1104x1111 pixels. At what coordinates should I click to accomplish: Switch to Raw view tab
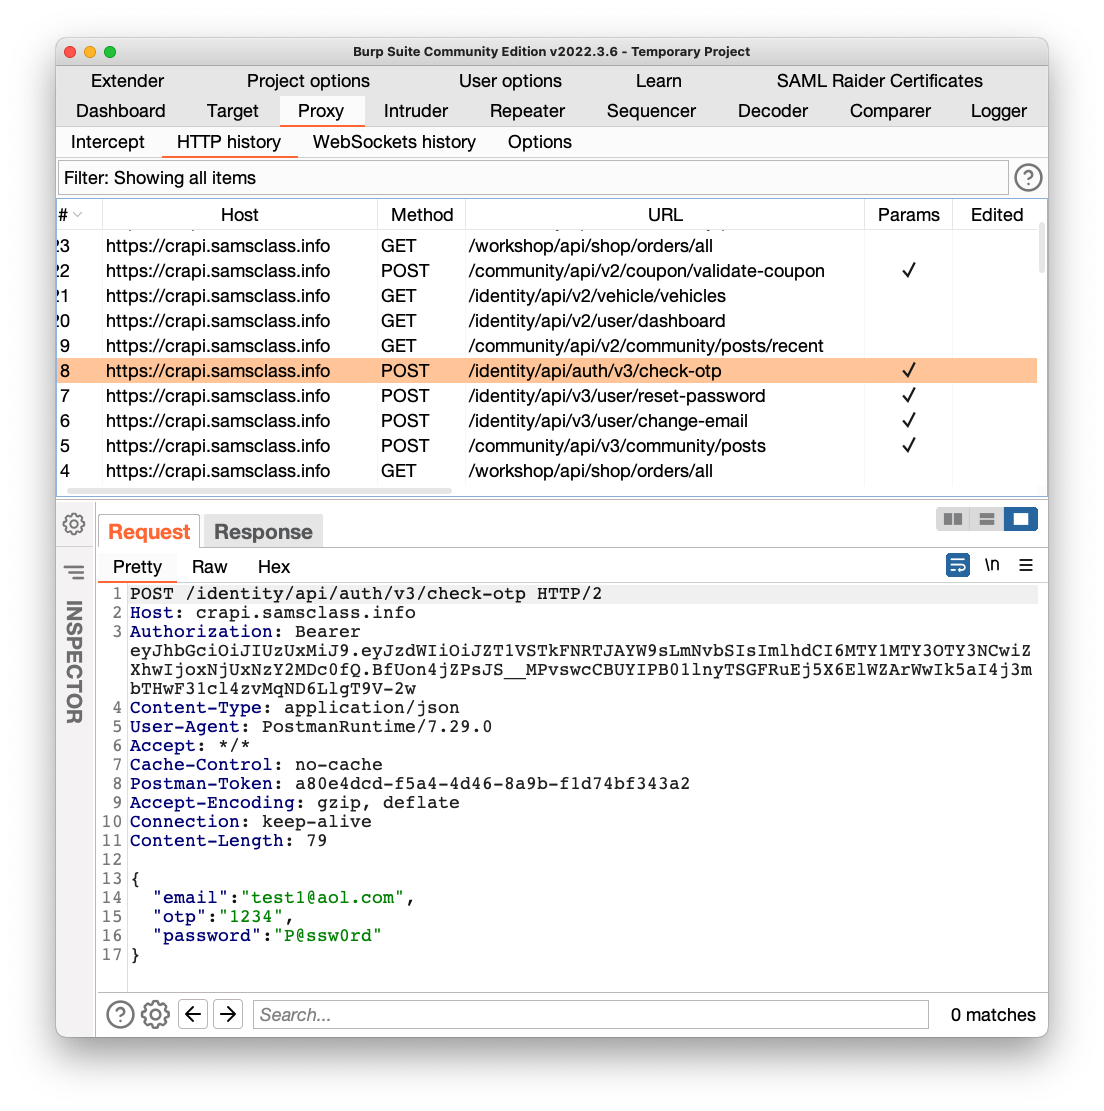pyautogui.click(x=209, y=567)
